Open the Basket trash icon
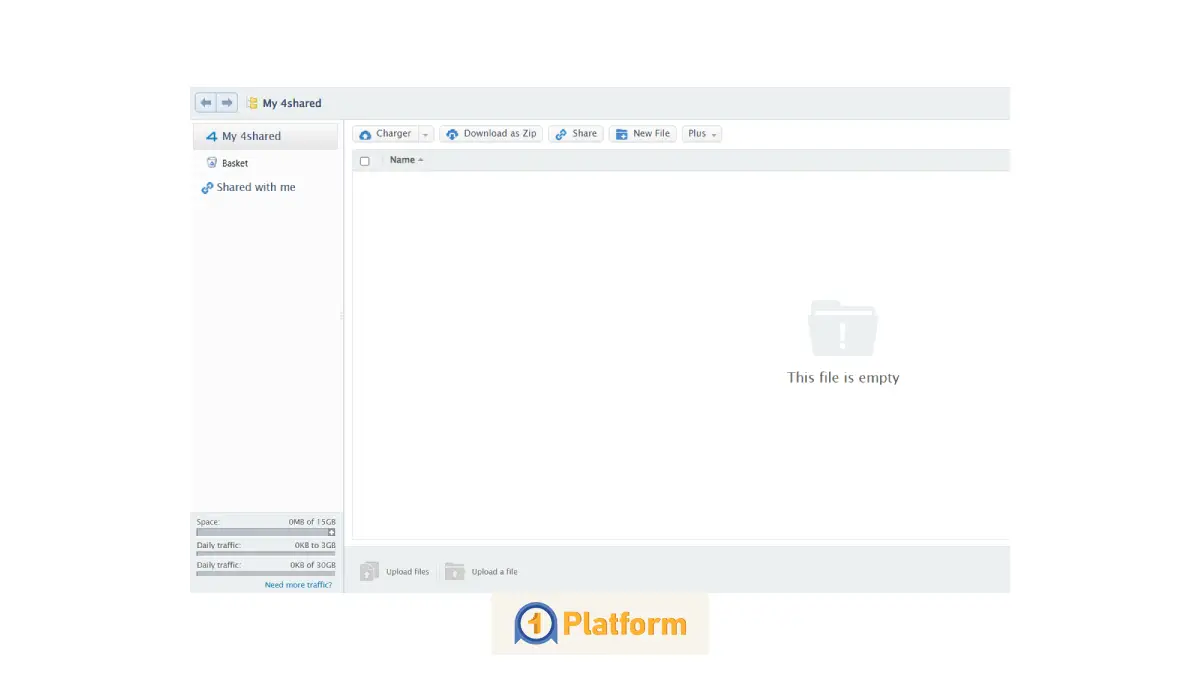 (211, 163)
